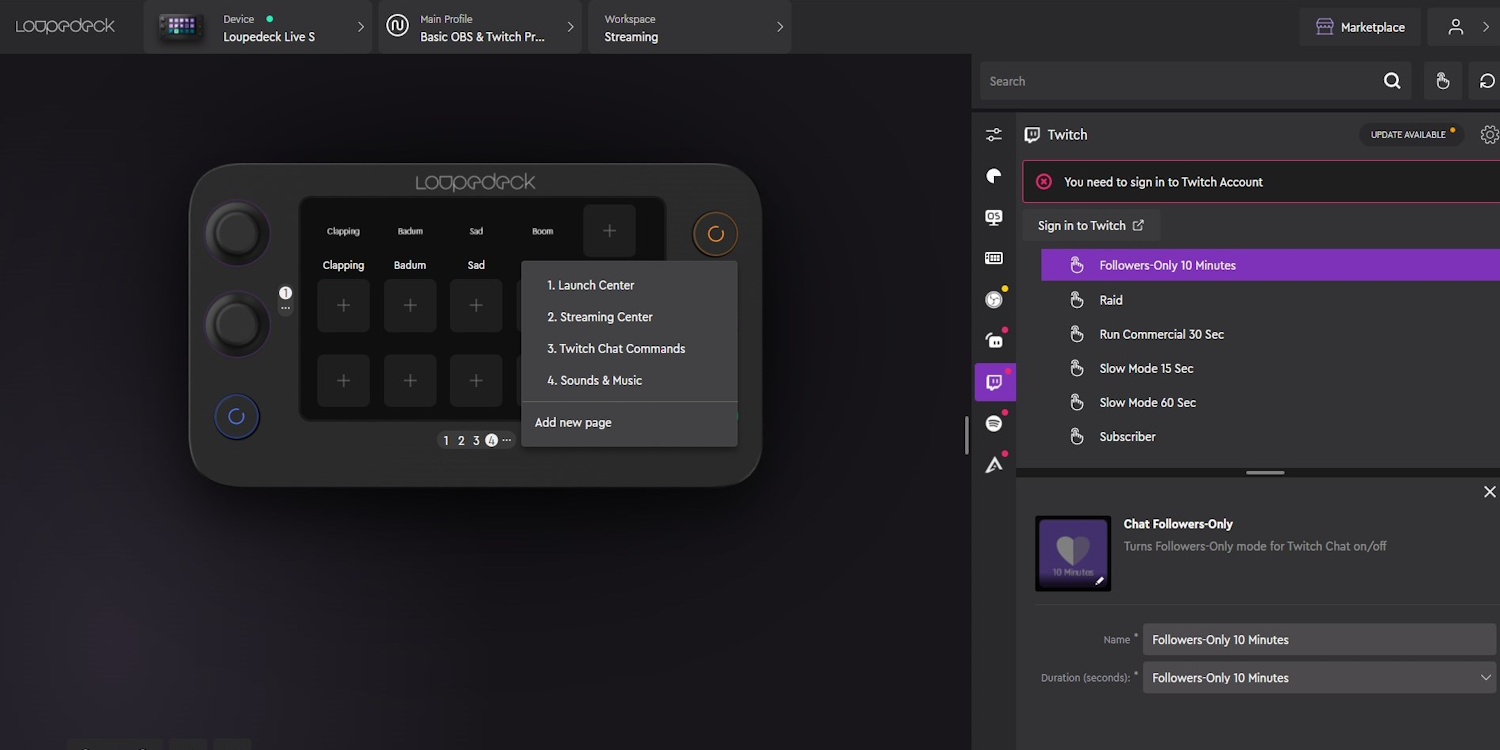
Task: Click the empty plus slot under Clapping label
Action: coord(343,305)
